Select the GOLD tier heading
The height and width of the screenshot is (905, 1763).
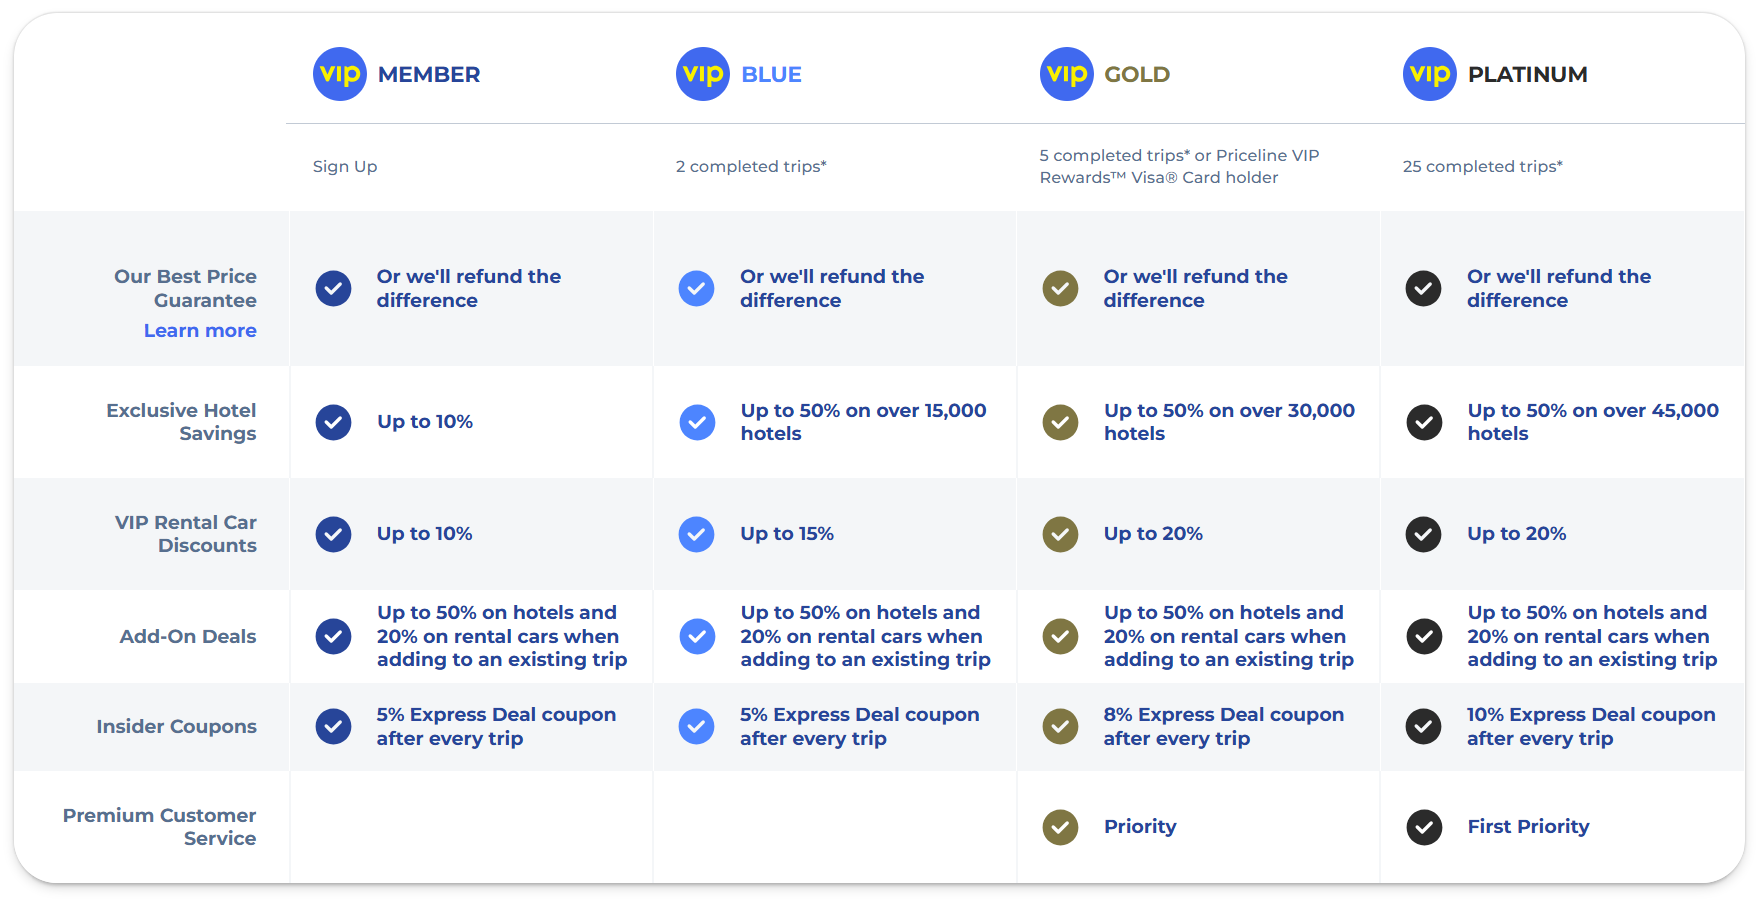(1137, 75)
